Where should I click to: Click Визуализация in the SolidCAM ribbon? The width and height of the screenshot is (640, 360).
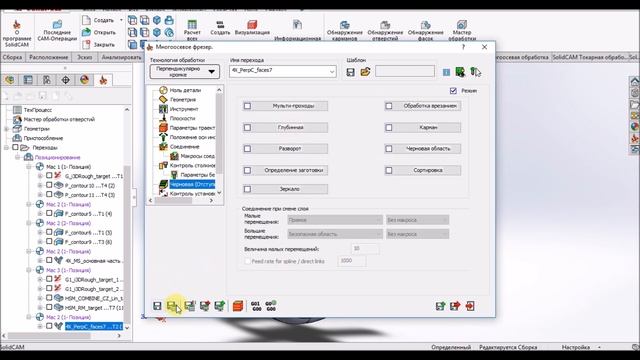(252, 28)
